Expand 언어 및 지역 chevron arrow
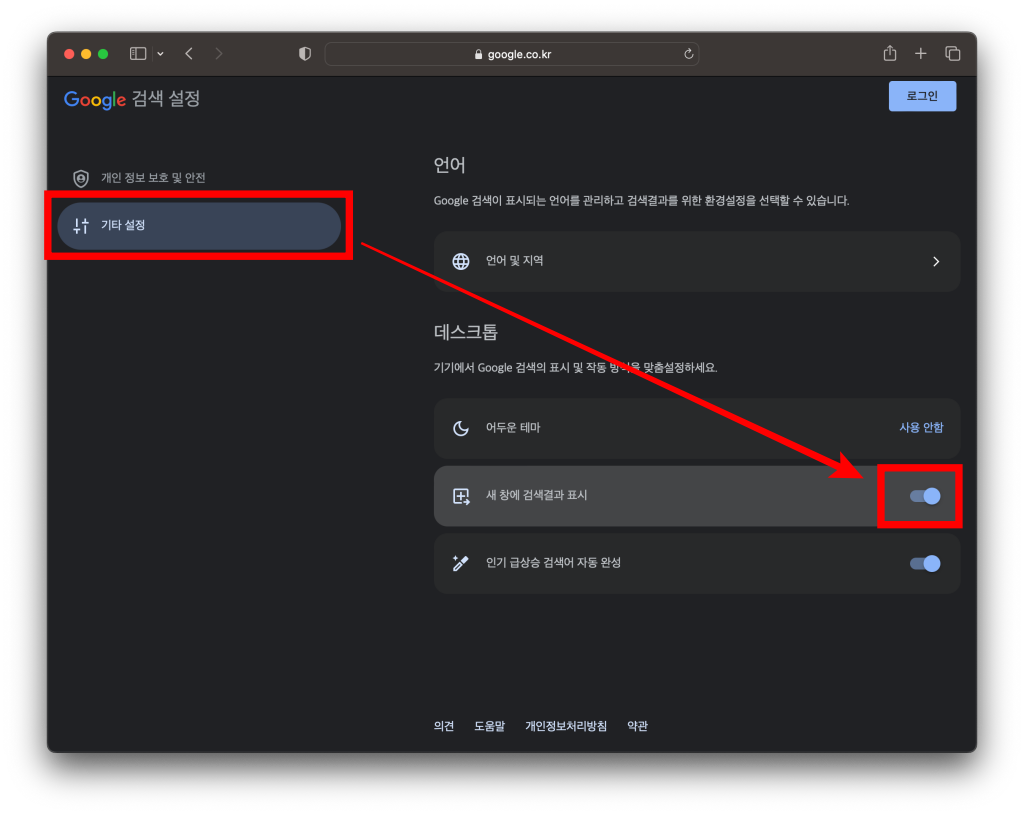This screenshot has height=815, width=1024. coord(936,261)
